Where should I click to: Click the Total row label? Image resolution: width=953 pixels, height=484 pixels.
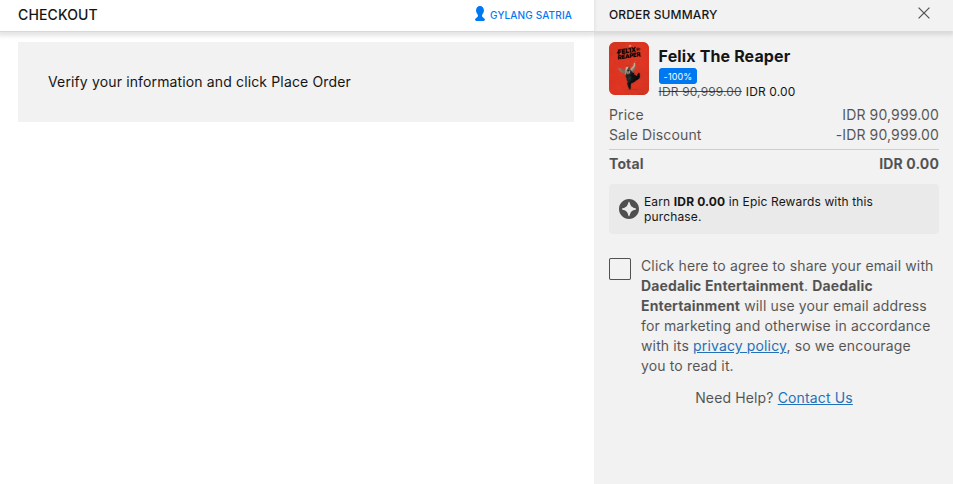click(626, 164)
